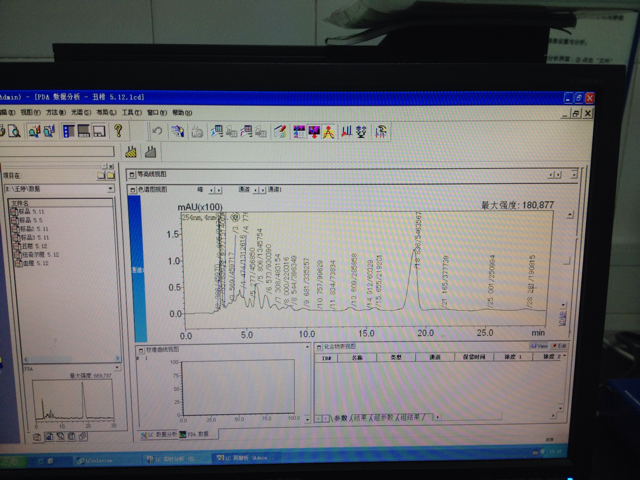The image size is (640, 480).
Task: Click the second data explorer icon beside it
Action: coord(49,131)
